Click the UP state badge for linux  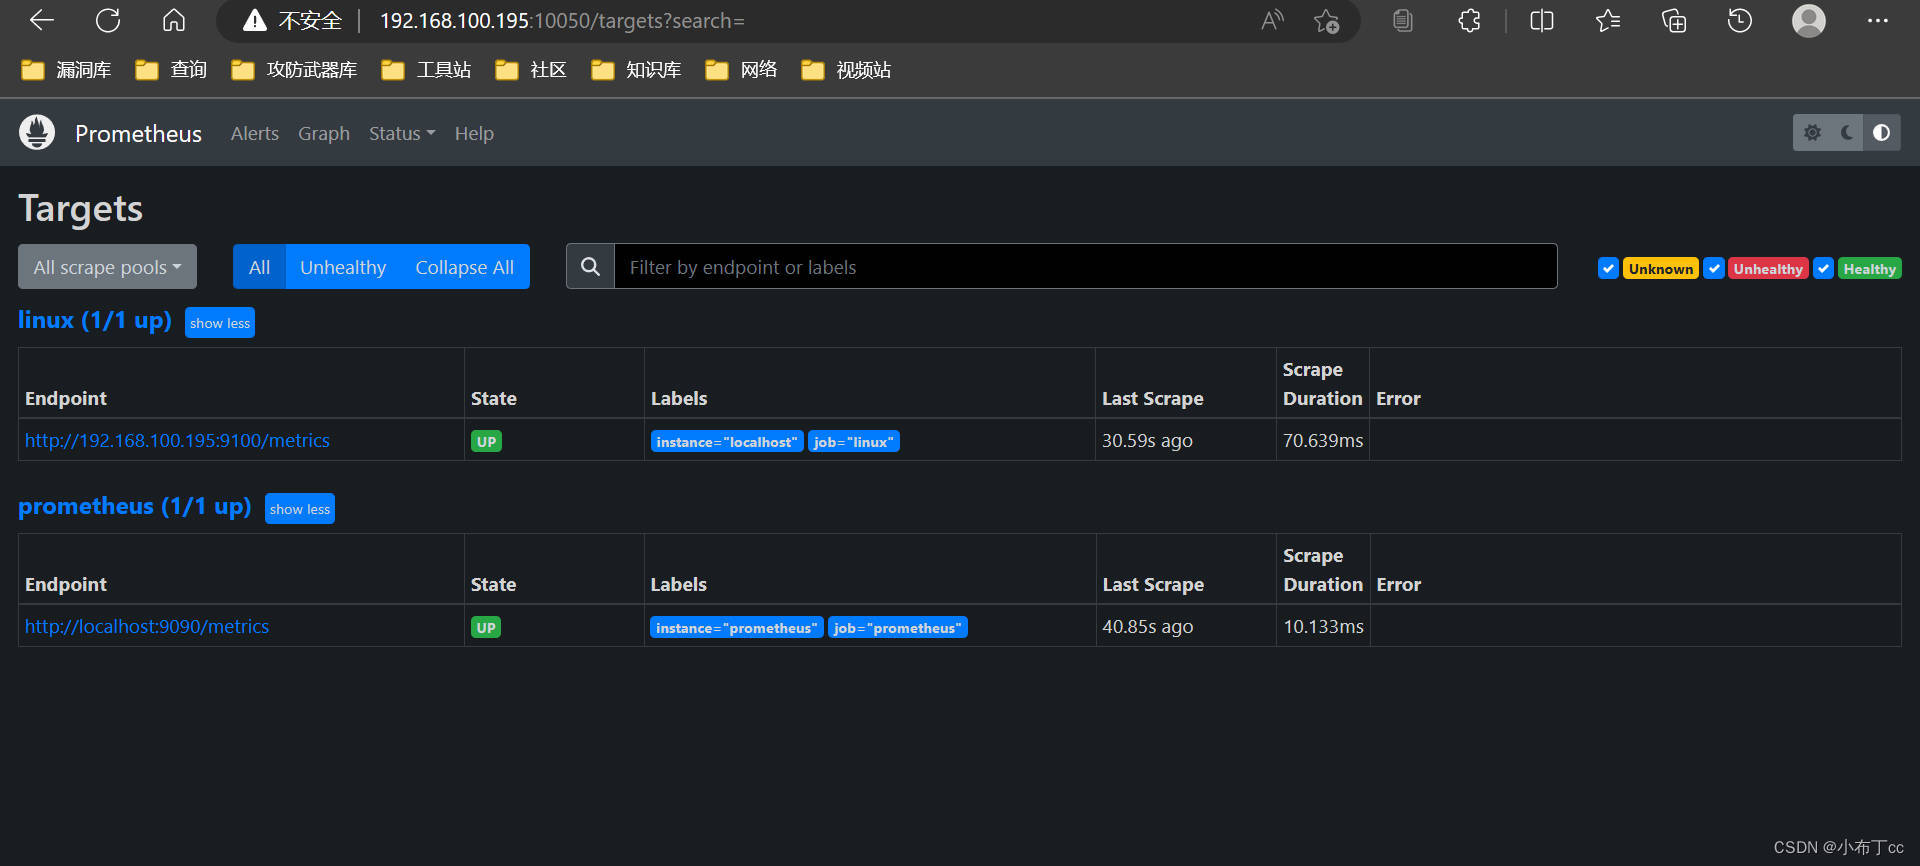[486, 441]
